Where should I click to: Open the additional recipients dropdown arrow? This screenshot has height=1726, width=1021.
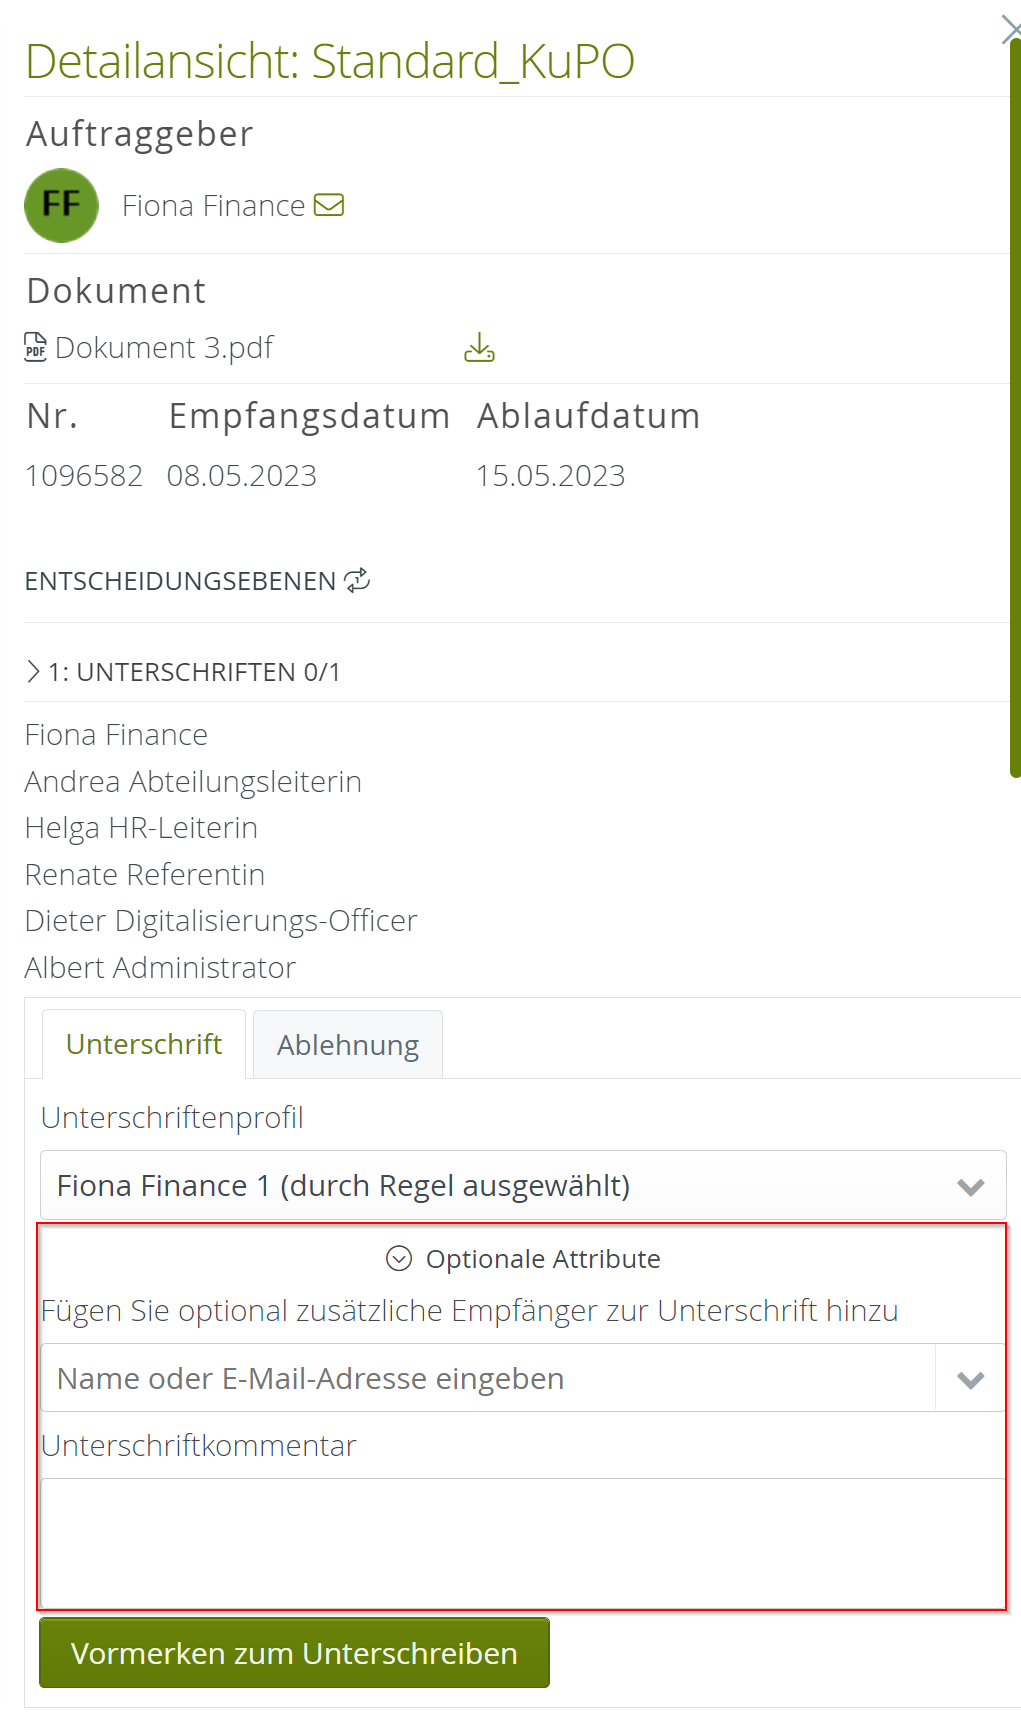click(x=970, y=1379)
